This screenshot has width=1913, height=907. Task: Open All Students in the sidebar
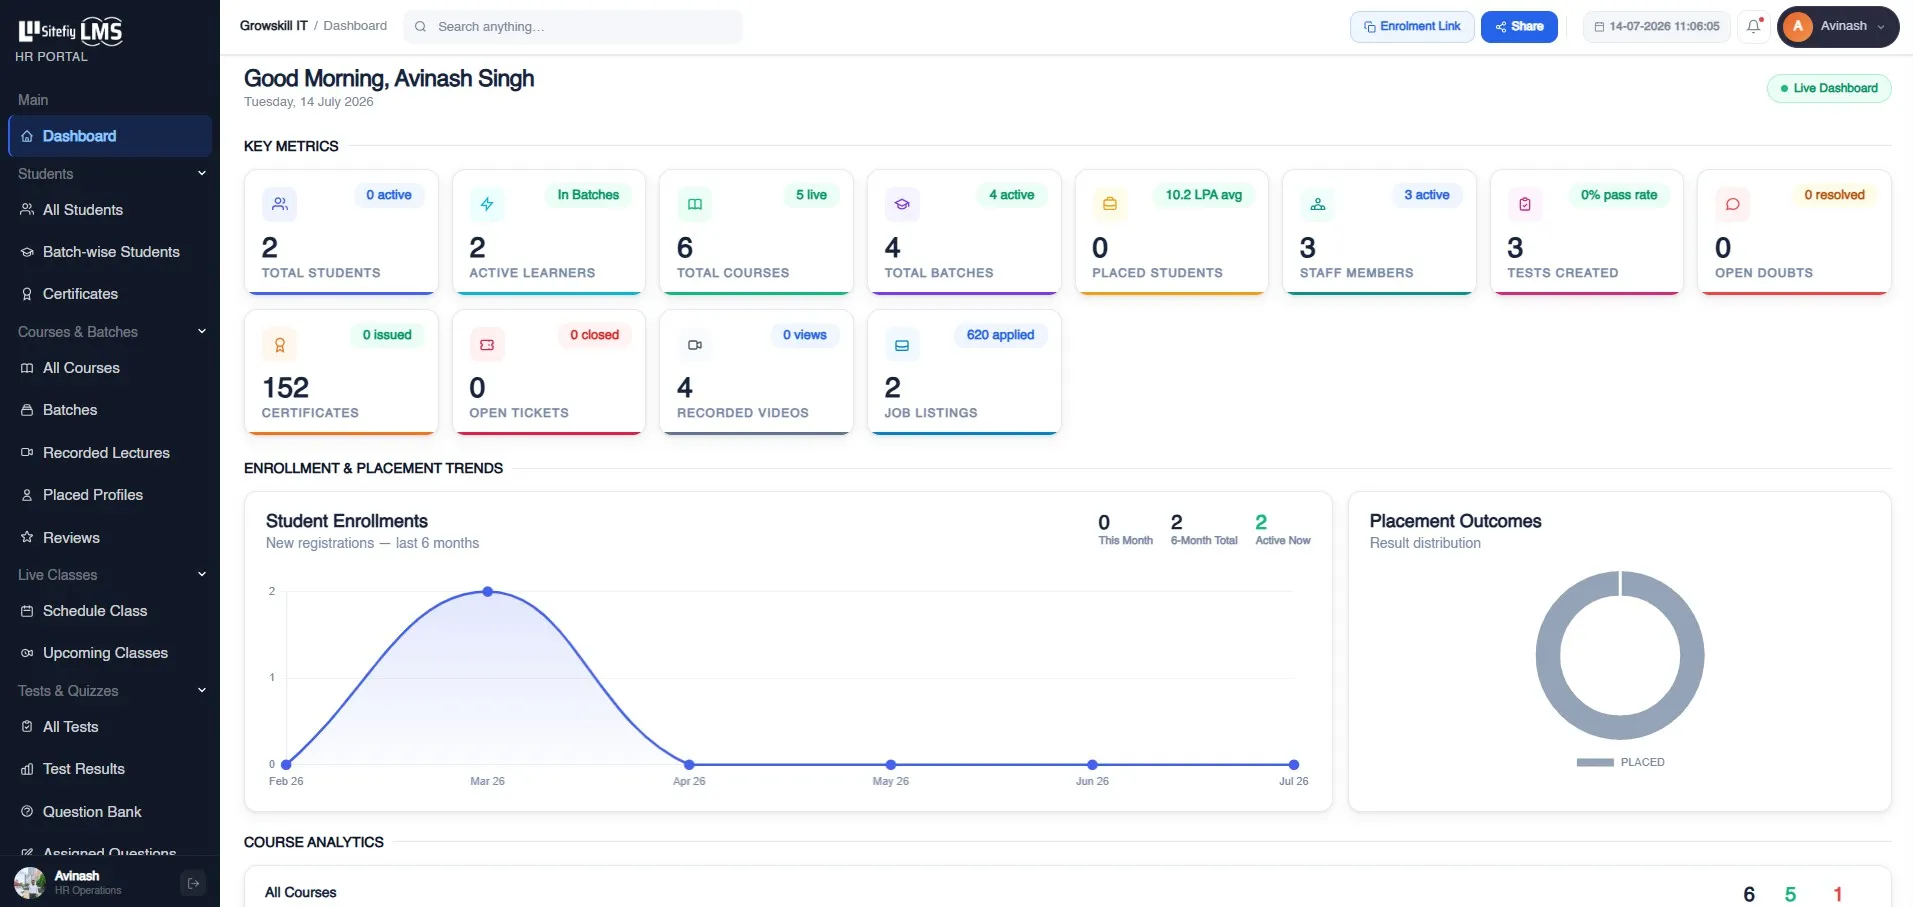pyautogui.click(x=110, y=210)
